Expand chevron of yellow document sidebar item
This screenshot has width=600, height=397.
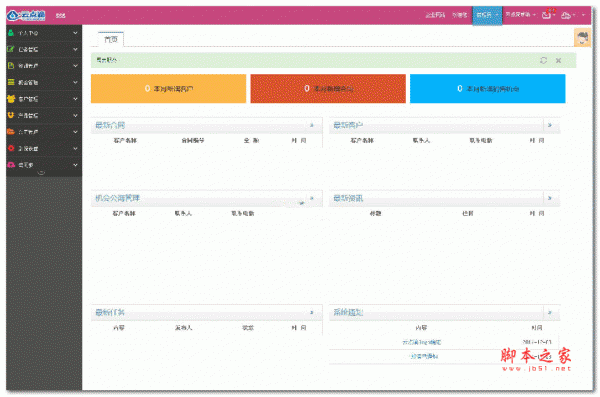(75, 66)
